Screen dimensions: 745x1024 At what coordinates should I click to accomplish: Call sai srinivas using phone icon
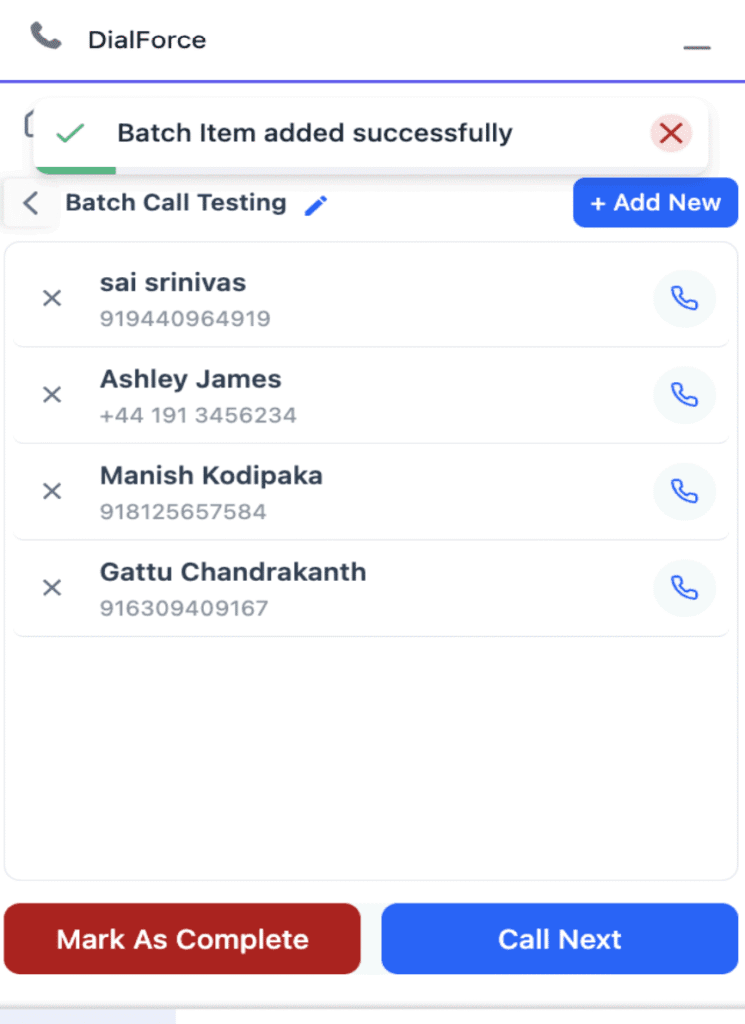[x=684, y=298]
